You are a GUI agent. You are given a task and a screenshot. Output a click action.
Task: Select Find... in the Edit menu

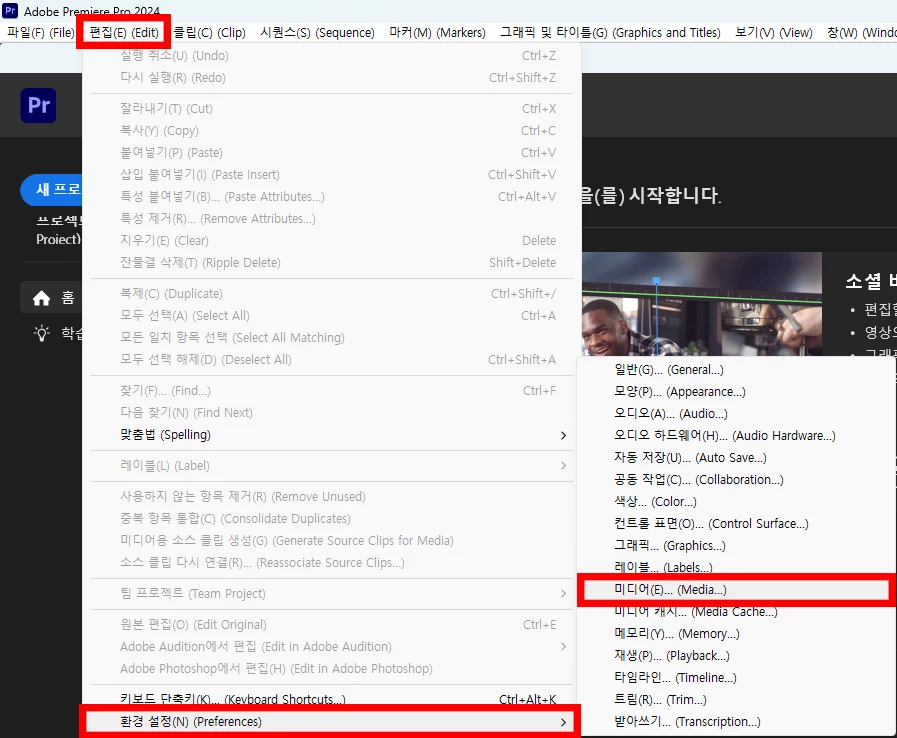tap(332, 391)
